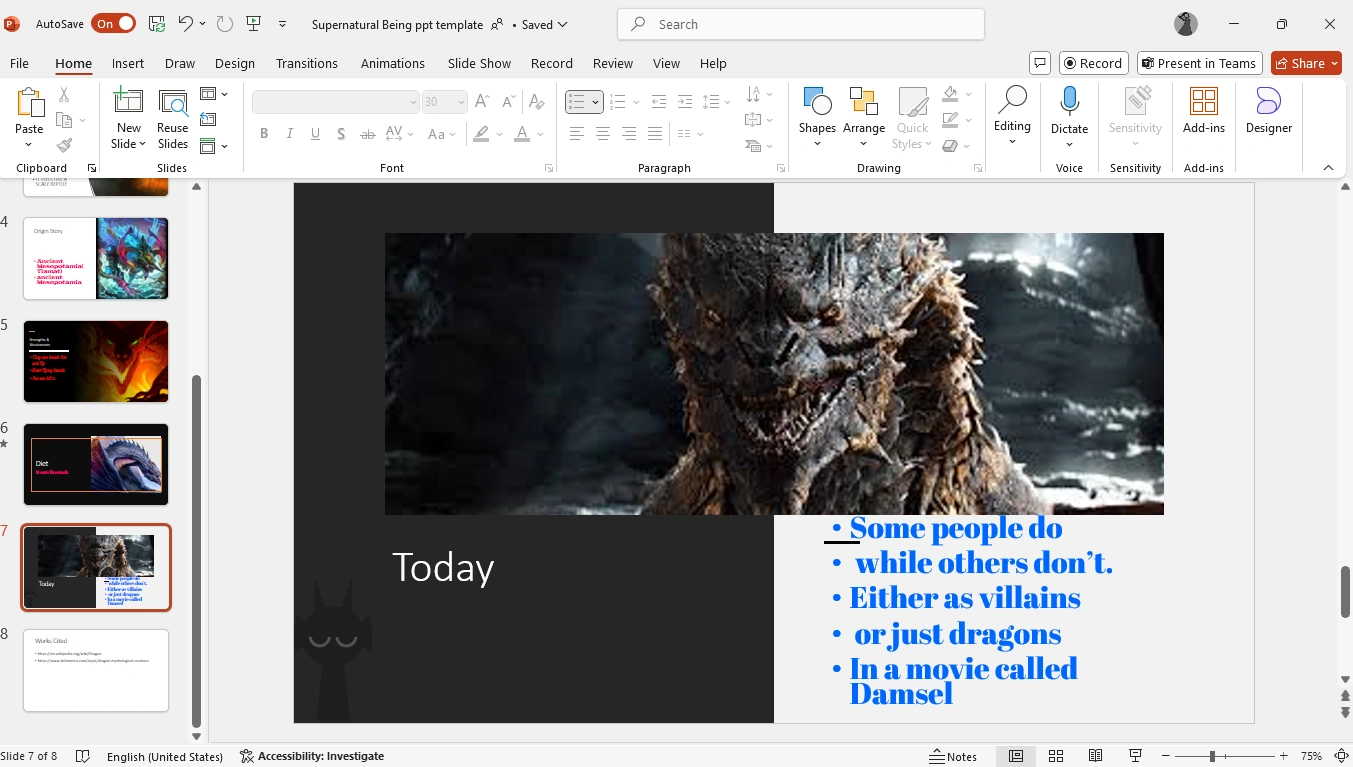This screenshot has height=767, width=1353.
Task: Turn off AutoSave
Action: tap(114, 23)
